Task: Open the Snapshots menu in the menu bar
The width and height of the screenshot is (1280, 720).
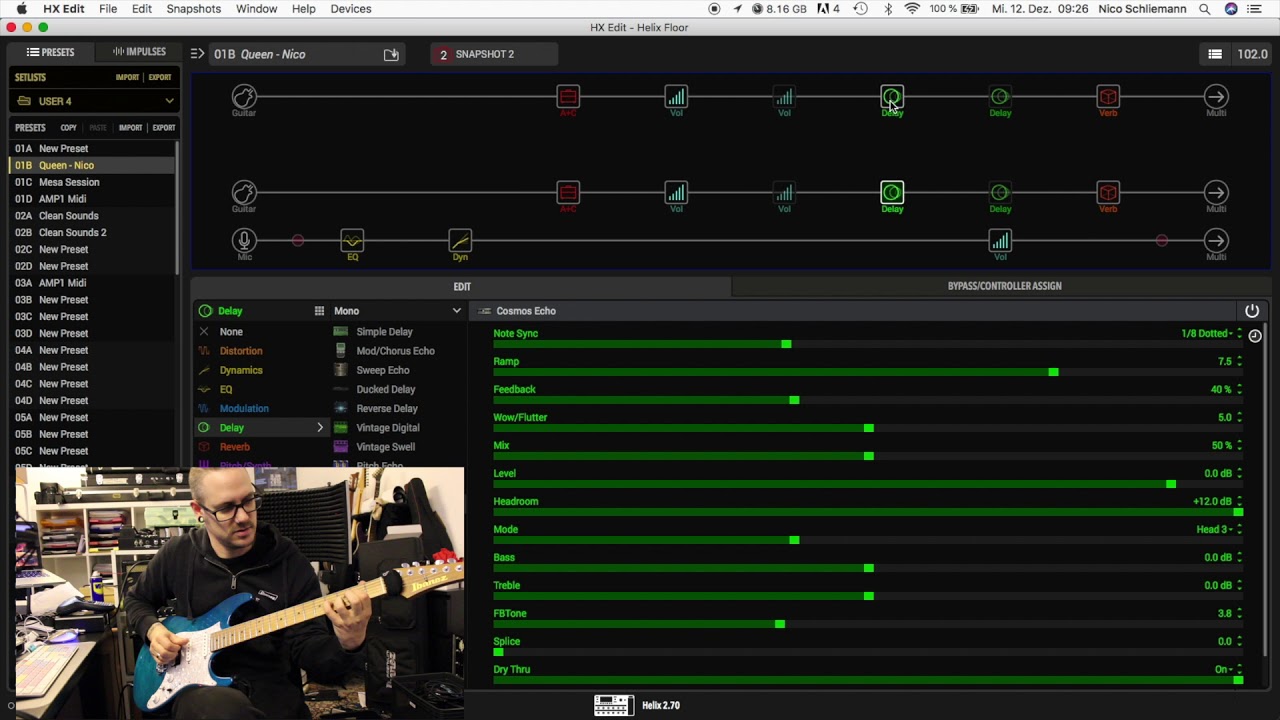Action: (193, 9)
